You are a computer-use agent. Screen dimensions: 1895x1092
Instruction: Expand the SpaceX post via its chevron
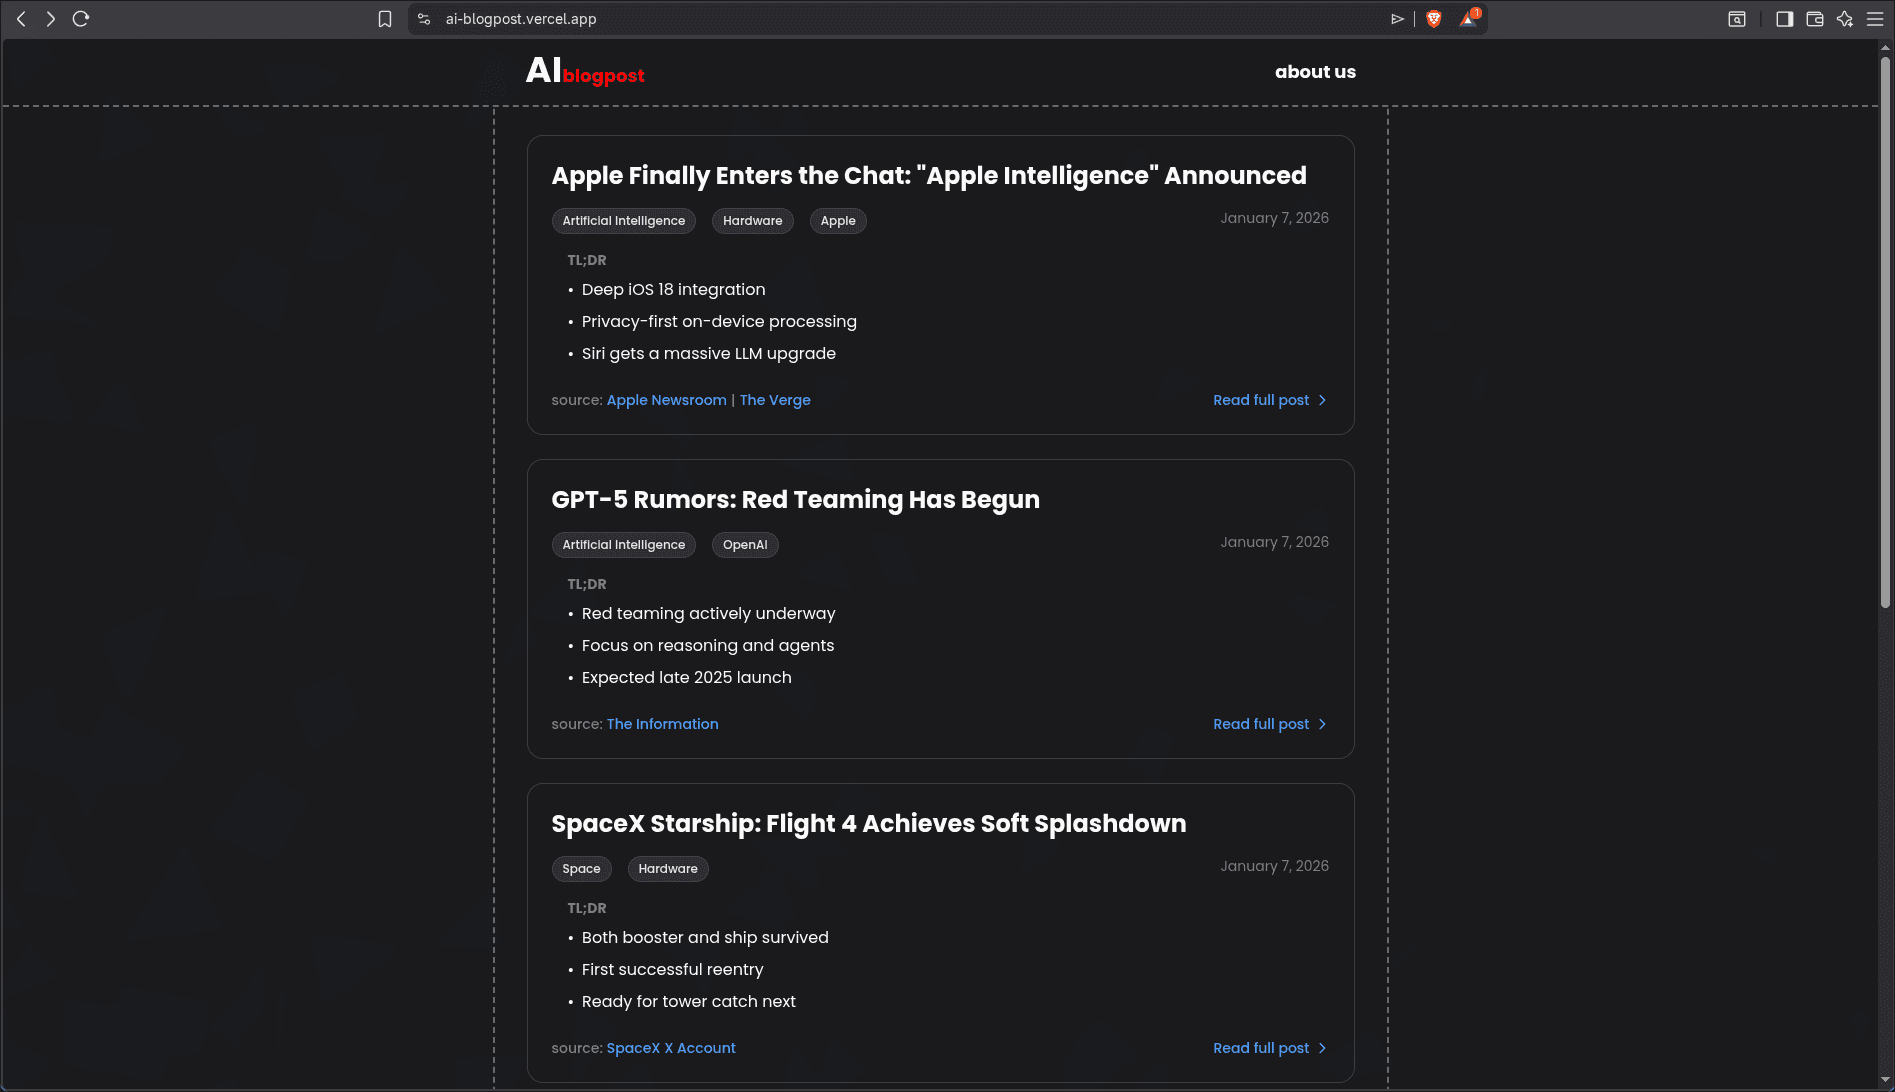[1321, 1048]
